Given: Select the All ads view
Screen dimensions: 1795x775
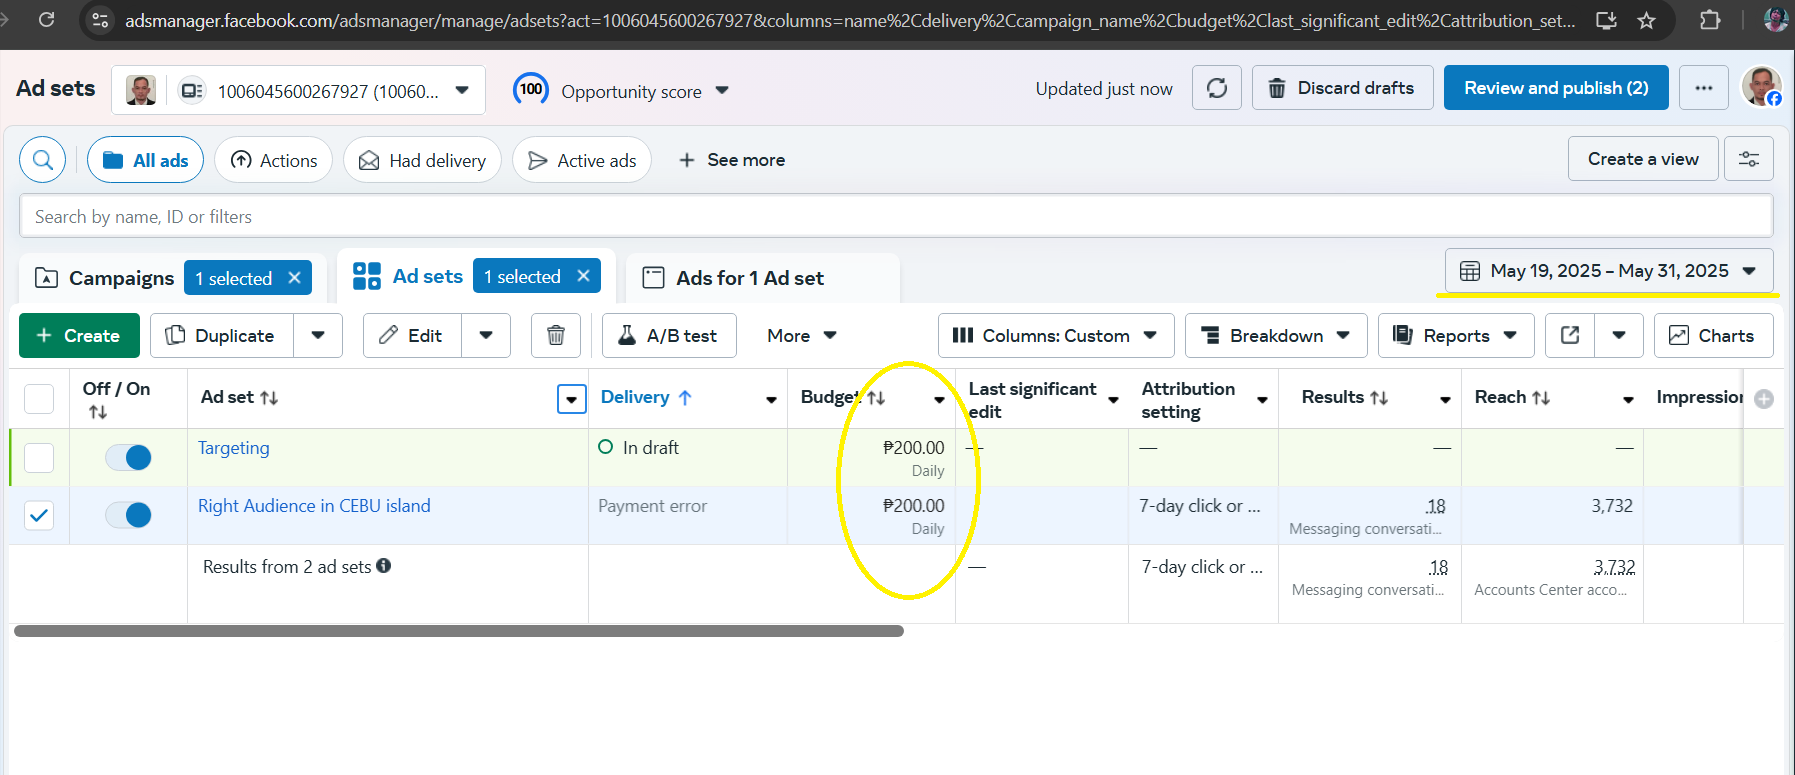Looking at the screenshot, I should point(145,160).
